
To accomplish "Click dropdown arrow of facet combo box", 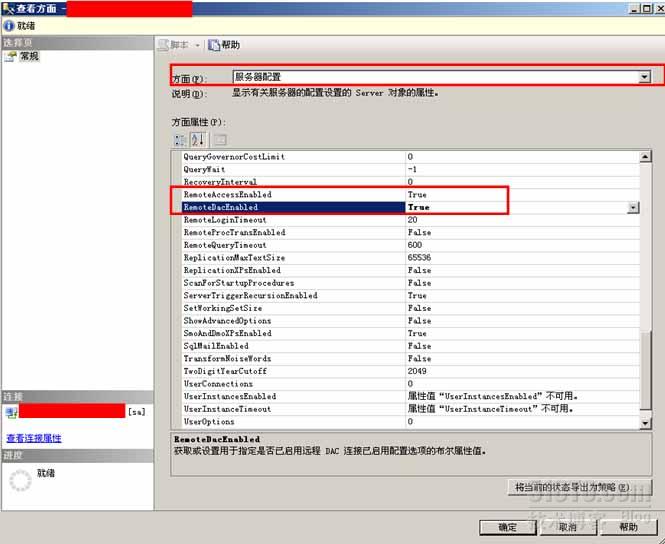I will [x=645, y=77].
